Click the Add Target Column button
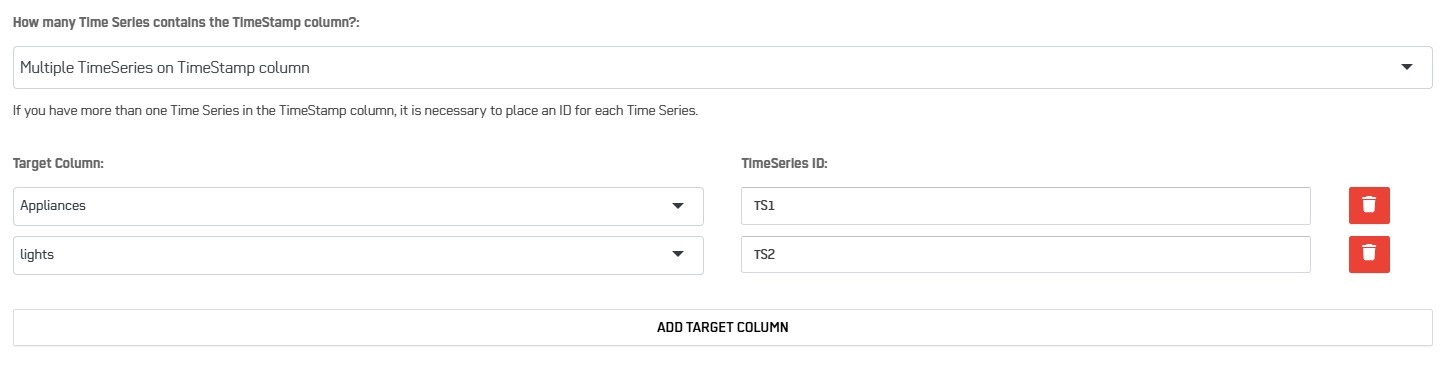Viewport: 1442px width, 372px height. pos(723,327)
